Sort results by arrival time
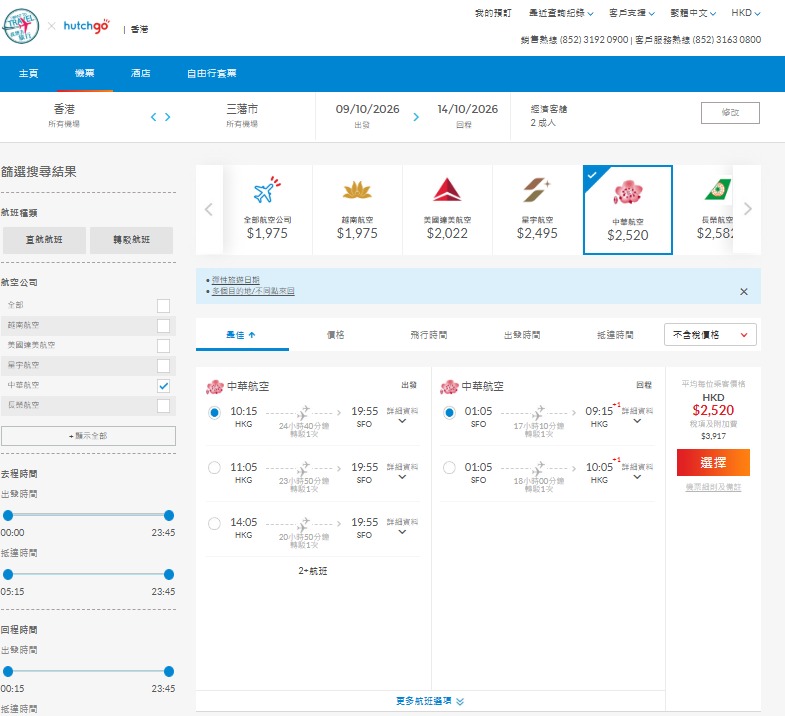This screenshot has width=785, height=716. point(615,335)
